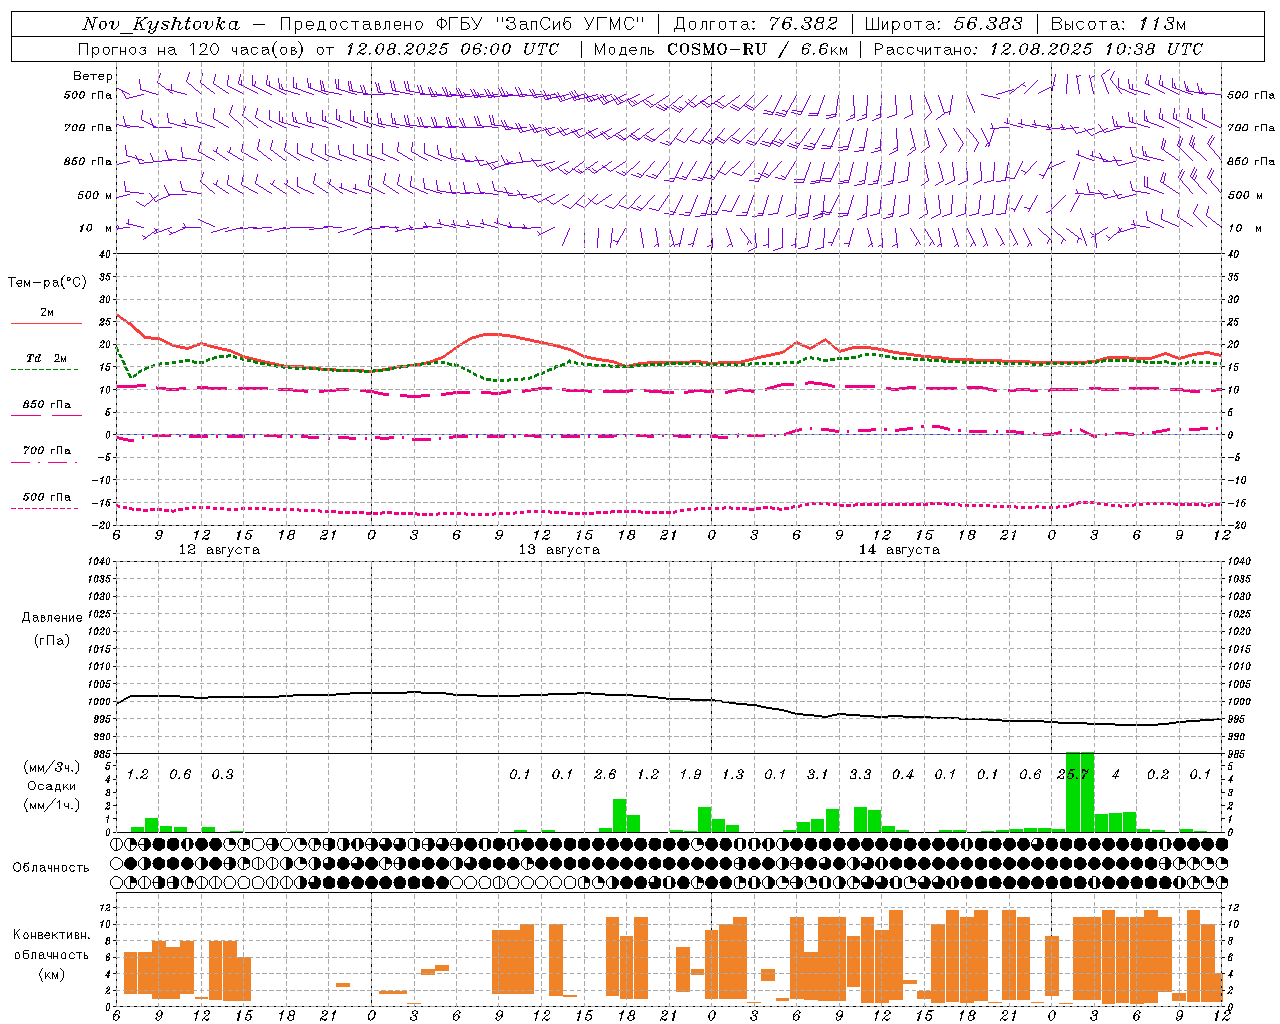
Task: Click the 'Высота: 113м' elevation text
Action: pyautogui.click(x=1118, y=24)
